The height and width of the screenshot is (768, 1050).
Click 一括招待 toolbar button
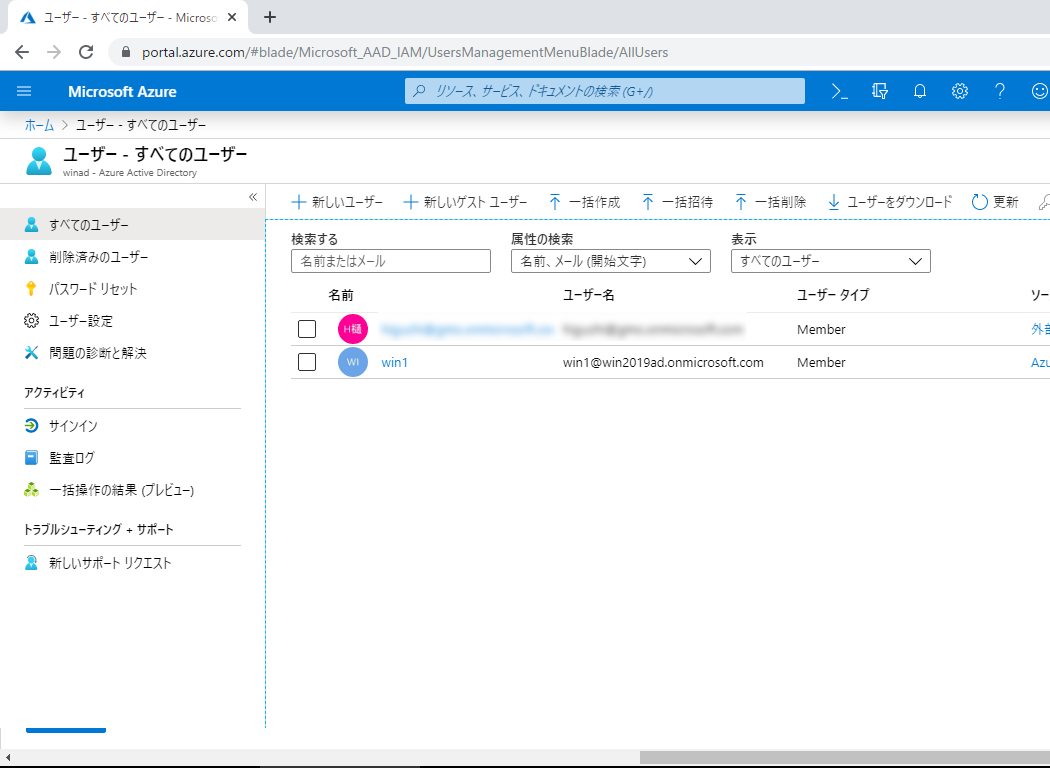(x=677, y=202)
